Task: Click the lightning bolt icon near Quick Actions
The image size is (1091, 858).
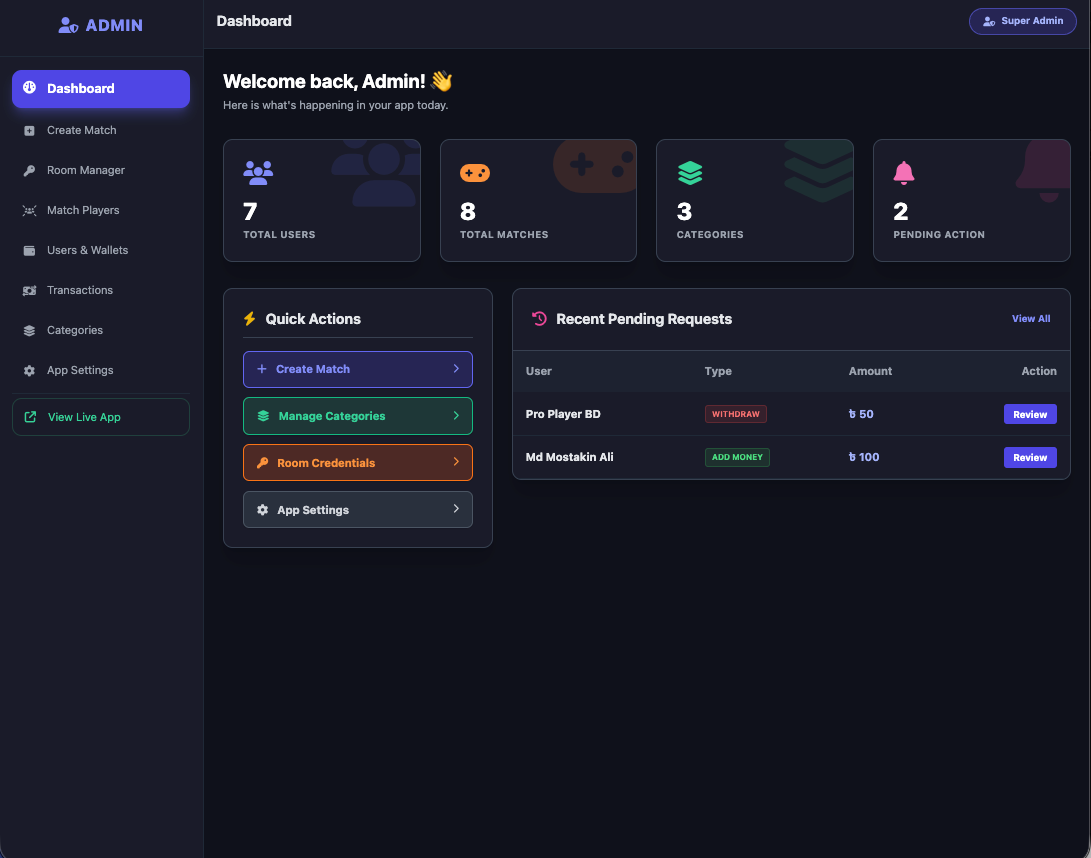Action: pyautogui.click(x=250, y=319)
